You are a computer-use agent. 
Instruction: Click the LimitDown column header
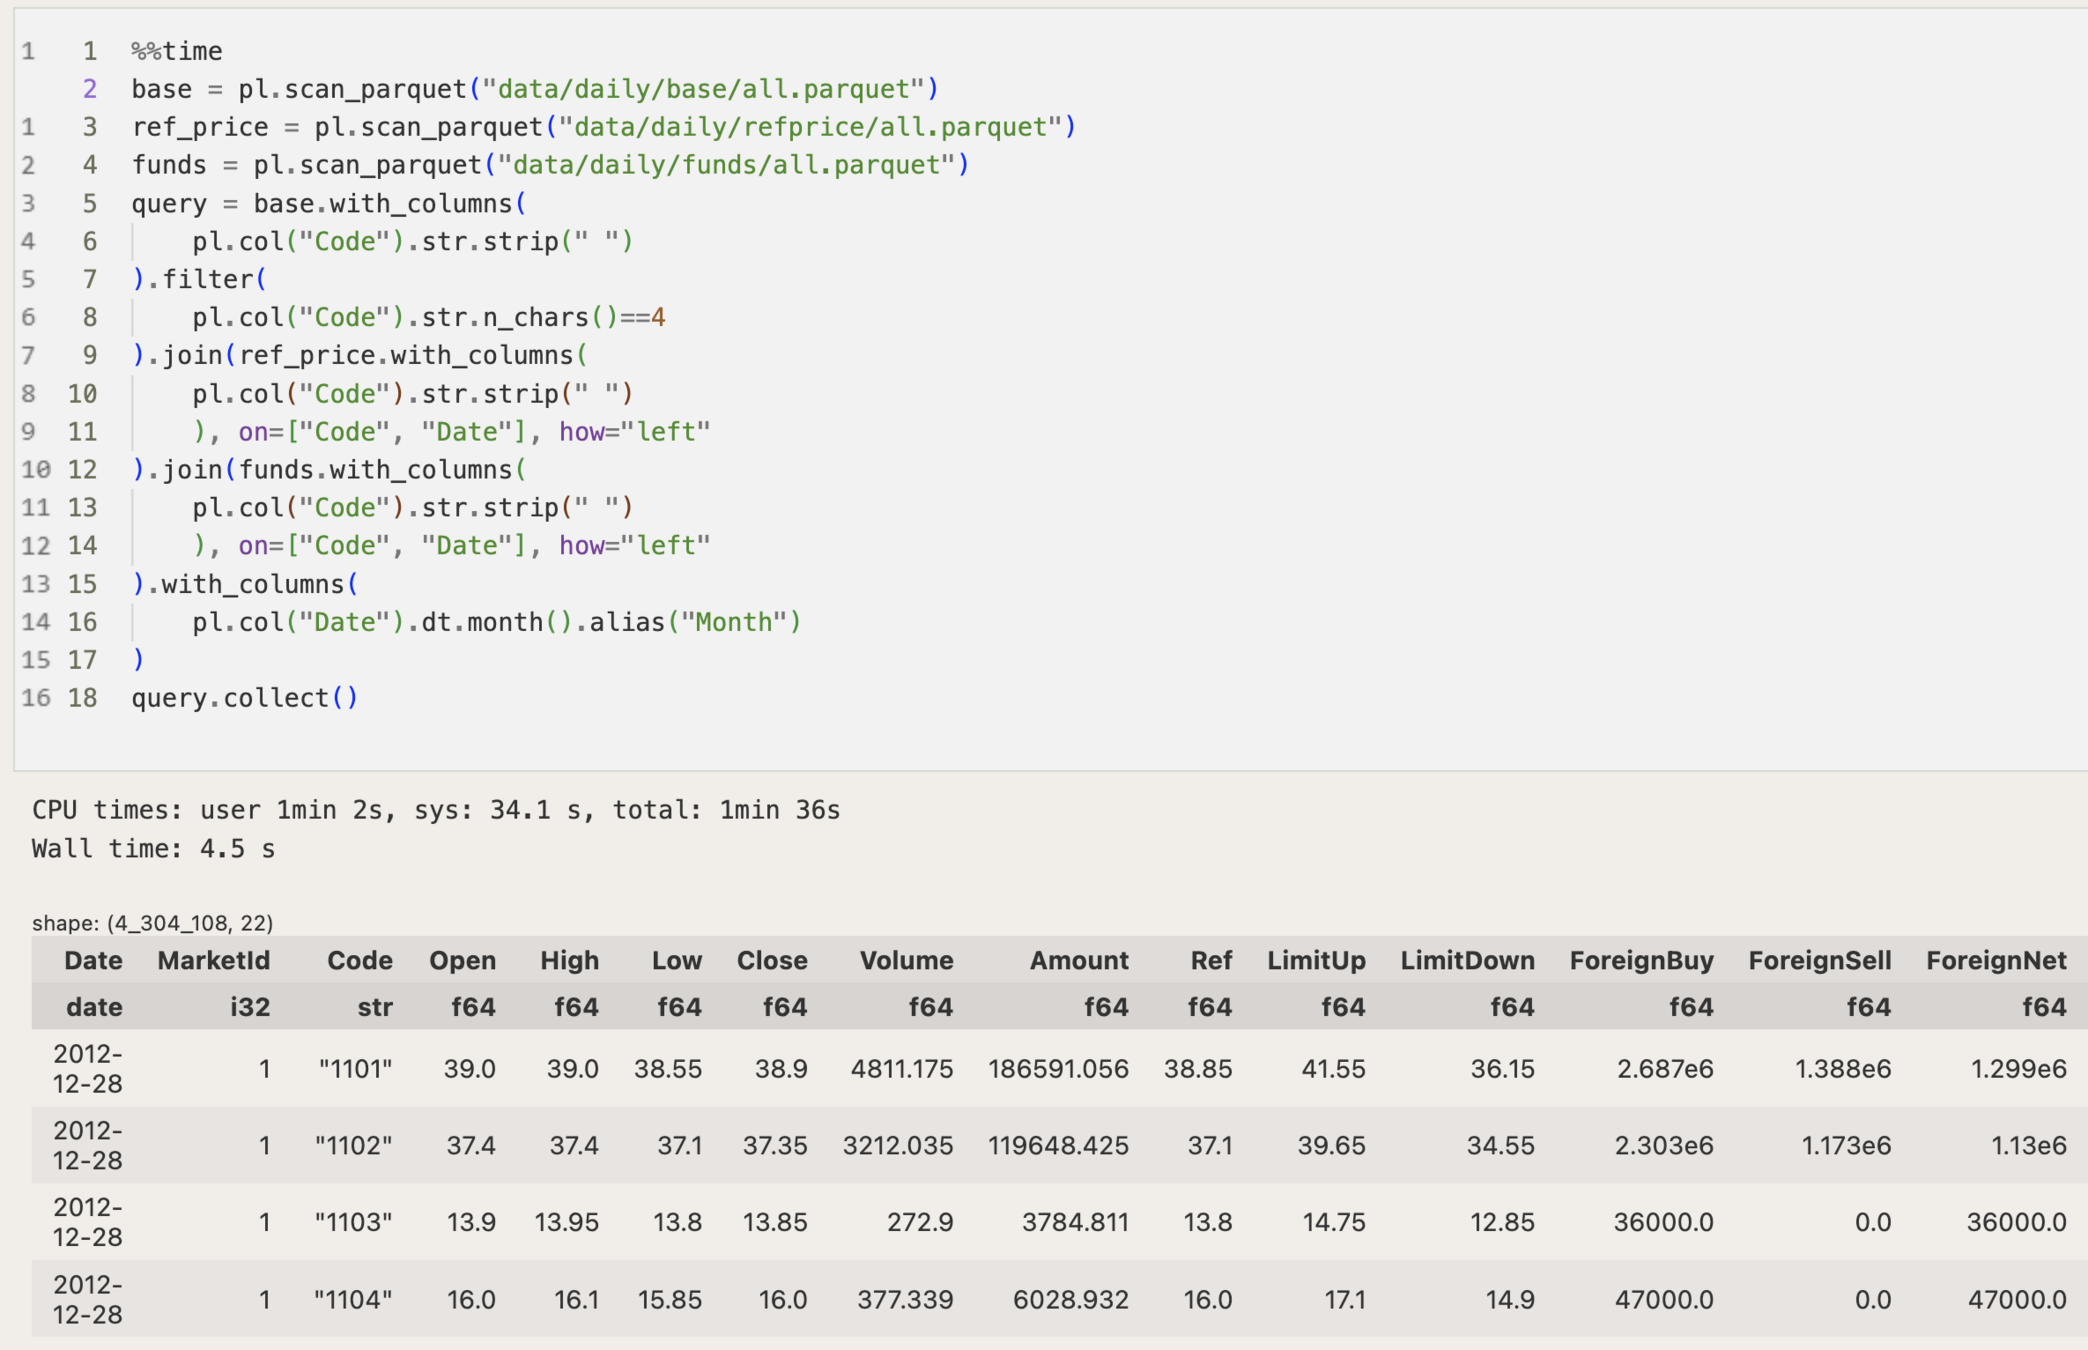point(1467,961)
